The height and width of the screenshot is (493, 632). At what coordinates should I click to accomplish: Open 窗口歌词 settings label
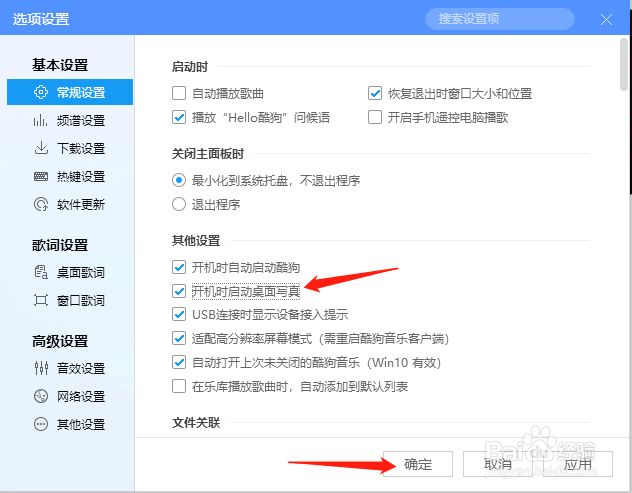pos(81,301)
